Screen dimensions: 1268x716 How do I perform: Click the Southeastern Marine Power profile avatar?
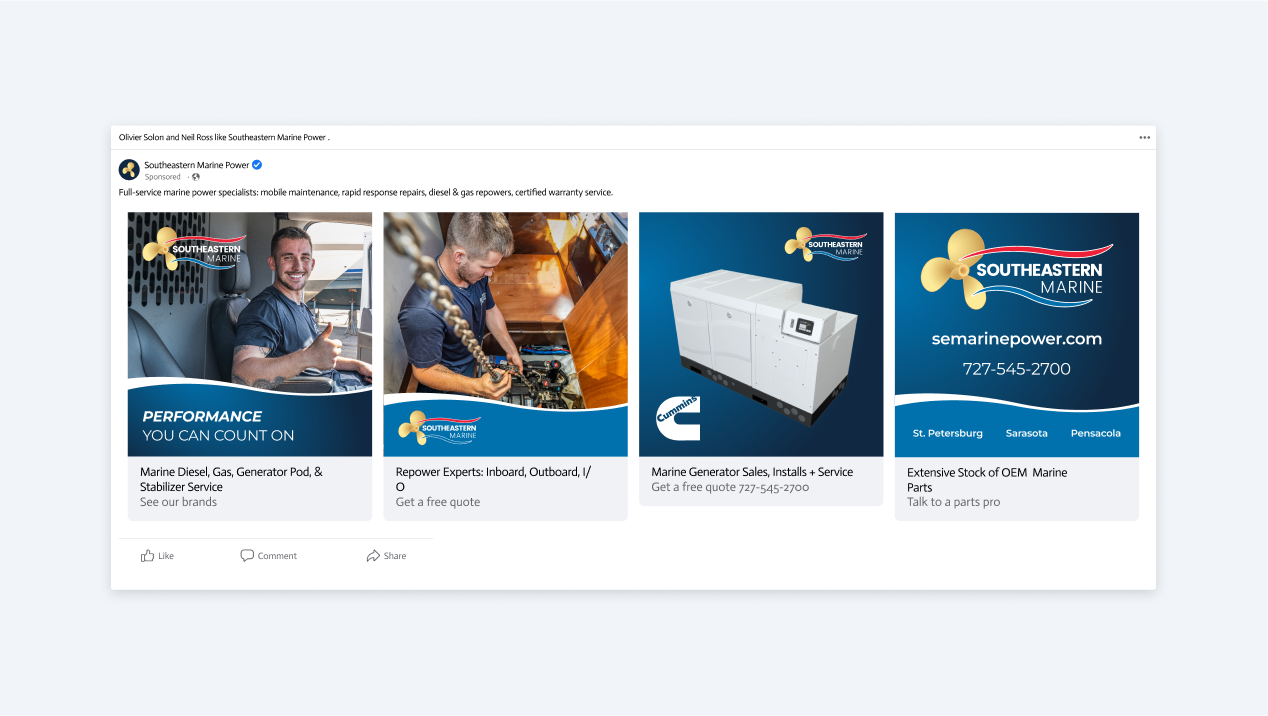tap(129, 170)
